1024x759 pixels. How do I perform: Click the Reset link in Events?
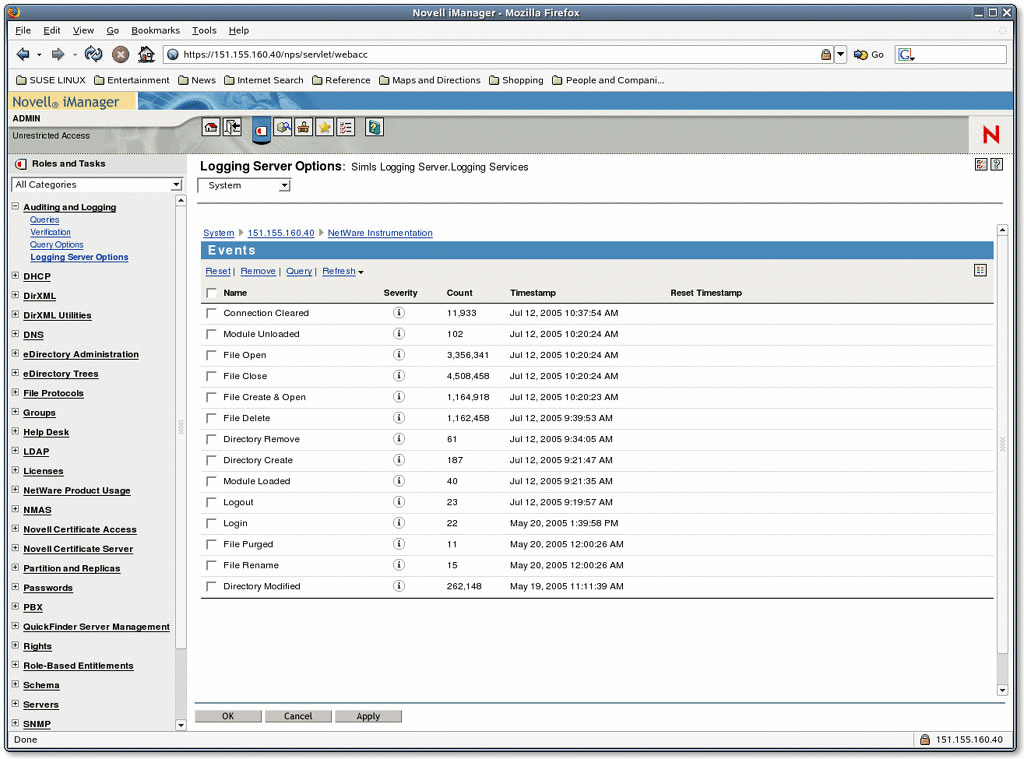pos(217,271)
